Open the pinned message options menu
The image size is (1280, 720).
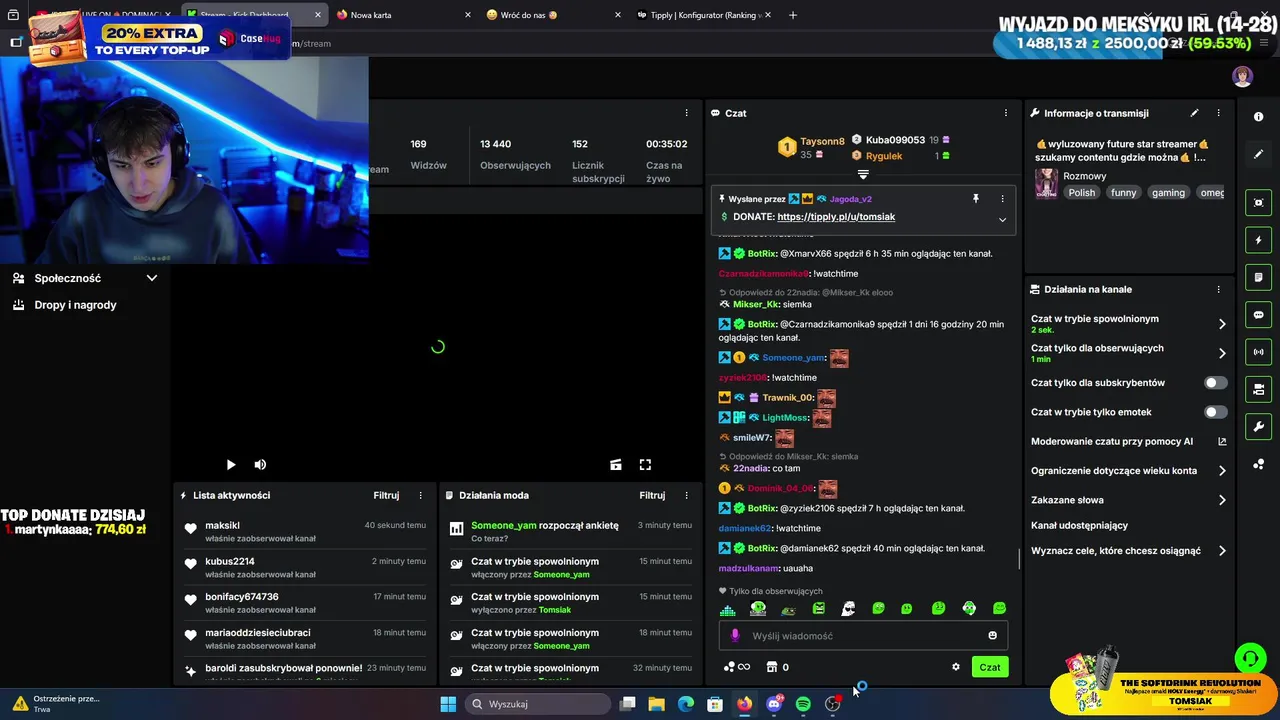coord(1002,198)
